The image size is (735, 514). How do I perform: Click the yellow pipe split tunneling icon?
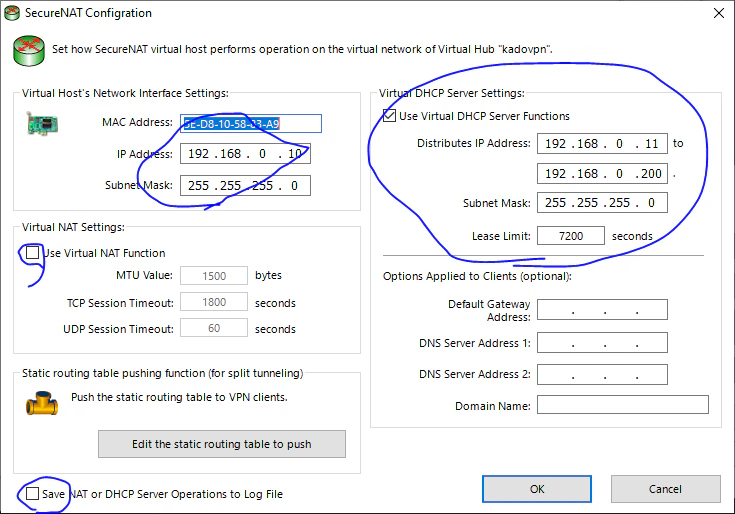coord(42,403)
